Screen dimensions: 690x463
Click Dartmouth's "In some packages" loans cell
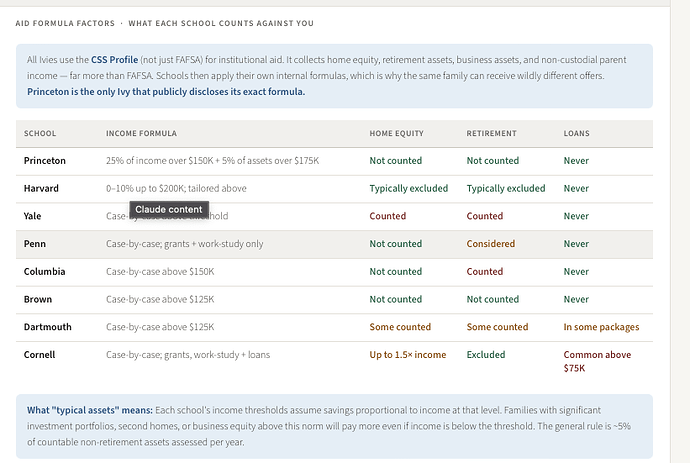click(x=601, y=327)
